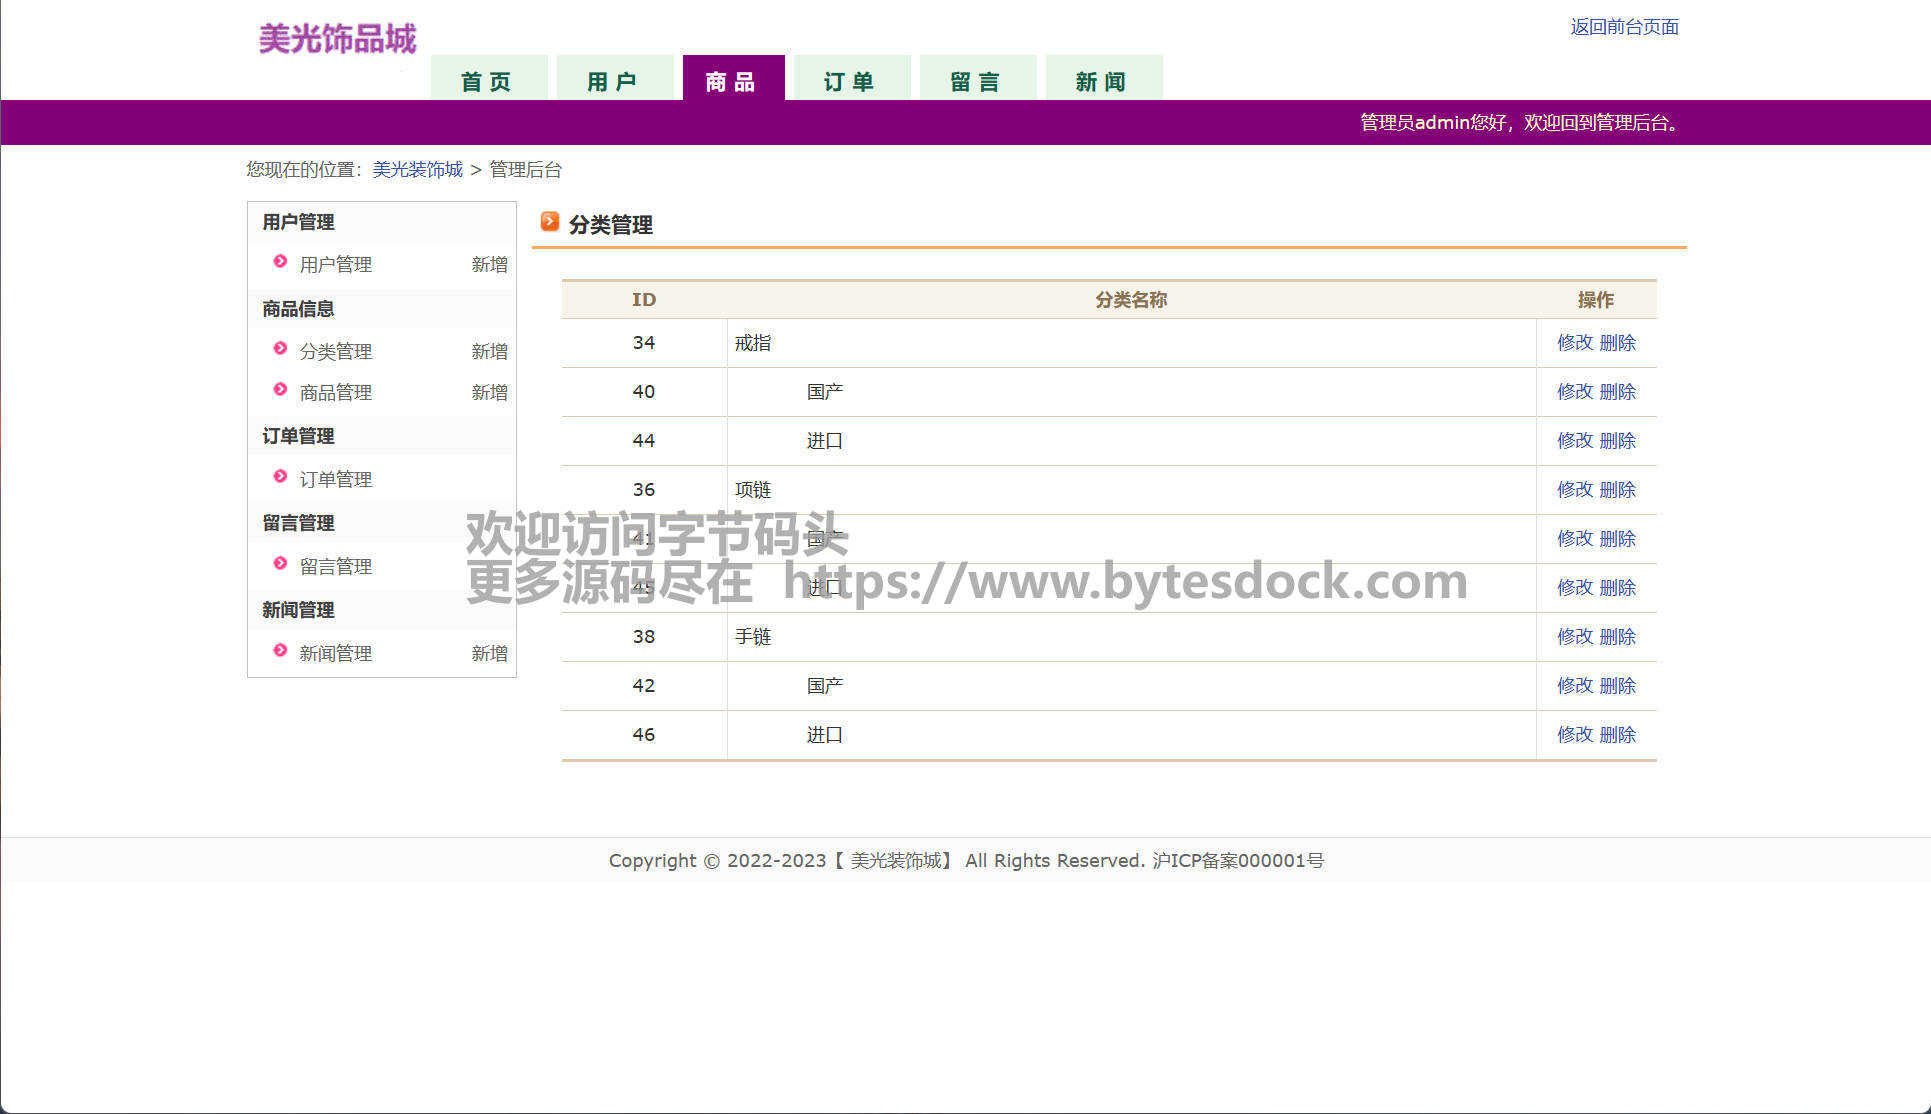Click bullet icon beside sidebar 新闻管理
1931x1114 pixels.
click(281, 651)
